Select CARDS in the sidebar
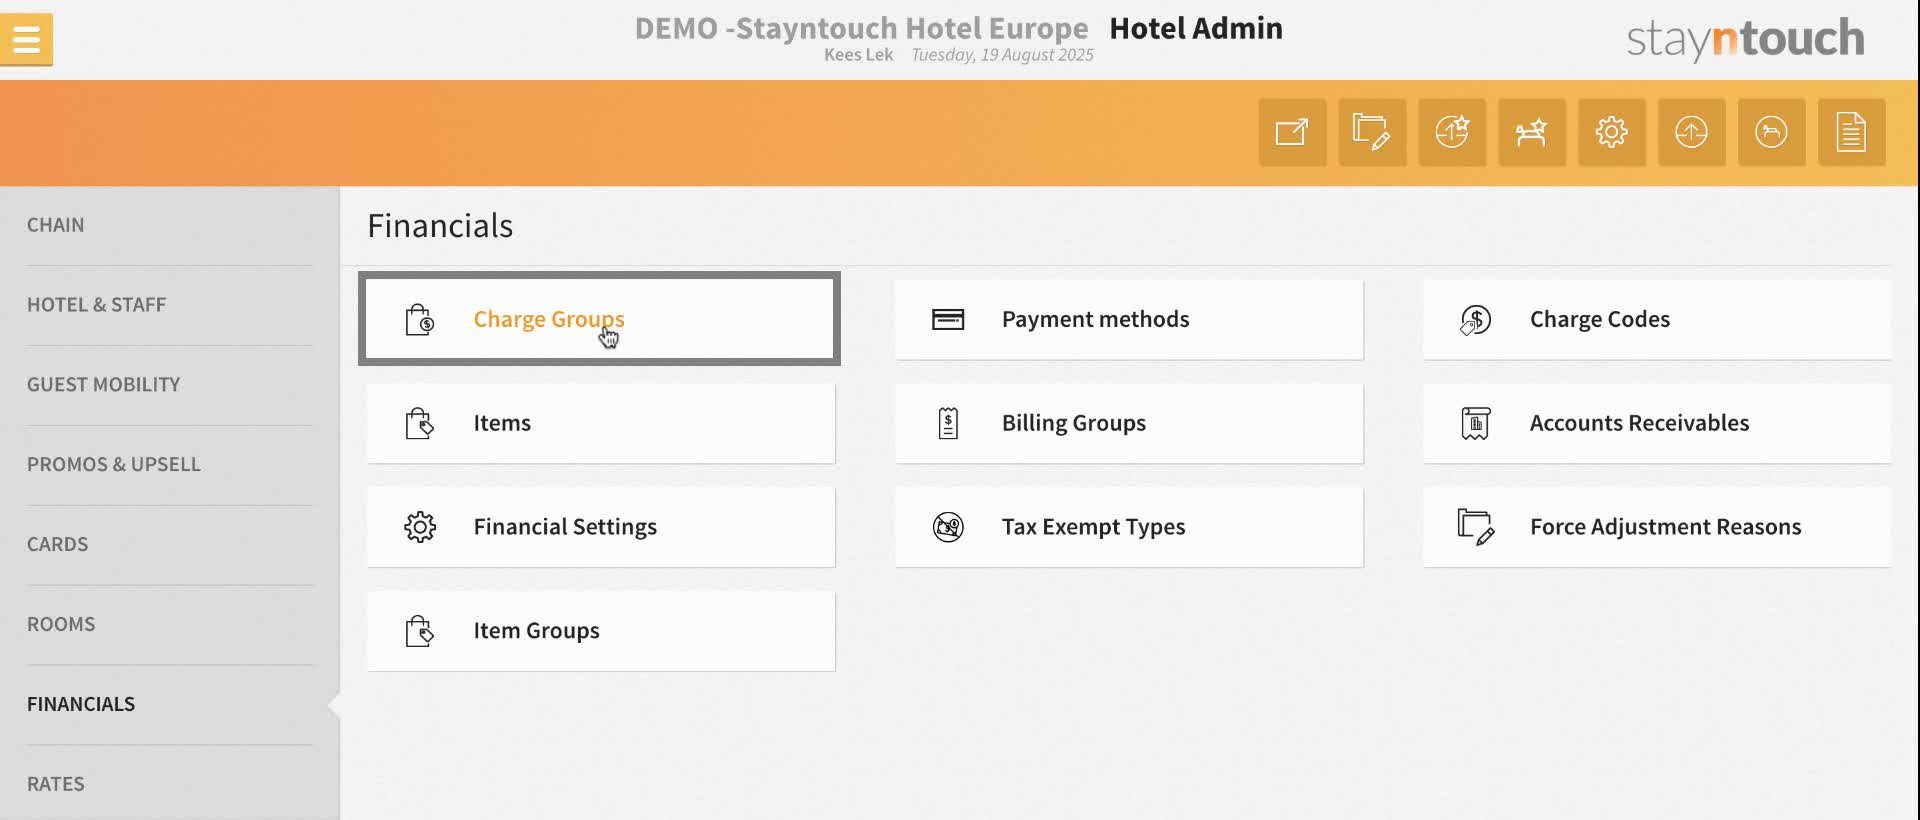This screenshot has height=820, width=1920. [x=58, y=545]
